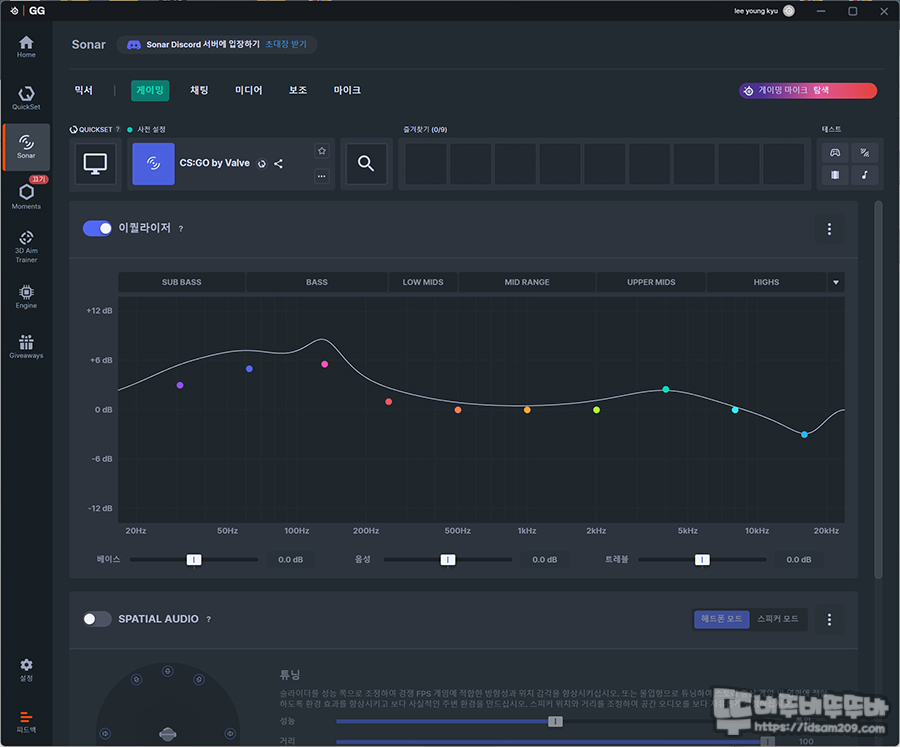The height and width of the screenshot is (747, 900).
Task: Click the spatial performance slider handle
Action: coord(555,722)
